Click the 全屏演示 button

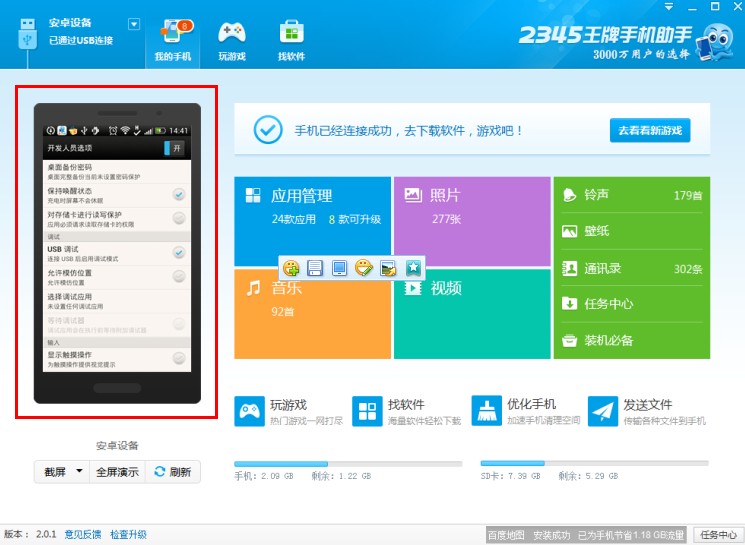pyautogui.click(x=117, y=472)
